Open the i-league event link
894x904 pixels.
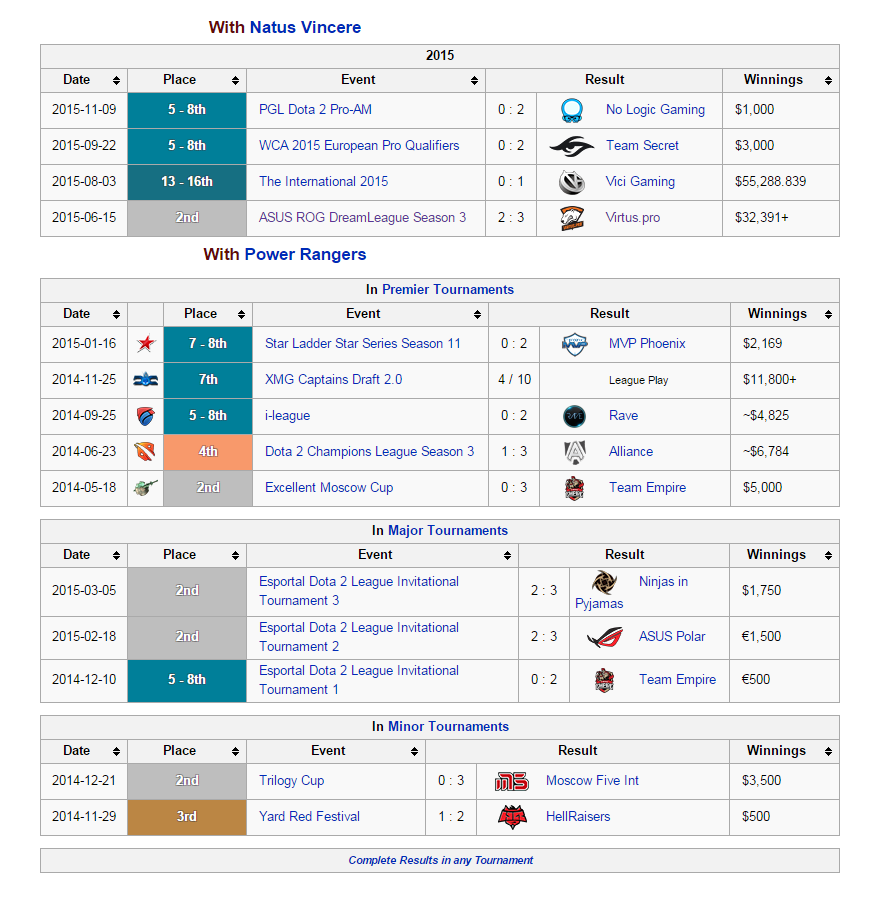tap(288, 416)
